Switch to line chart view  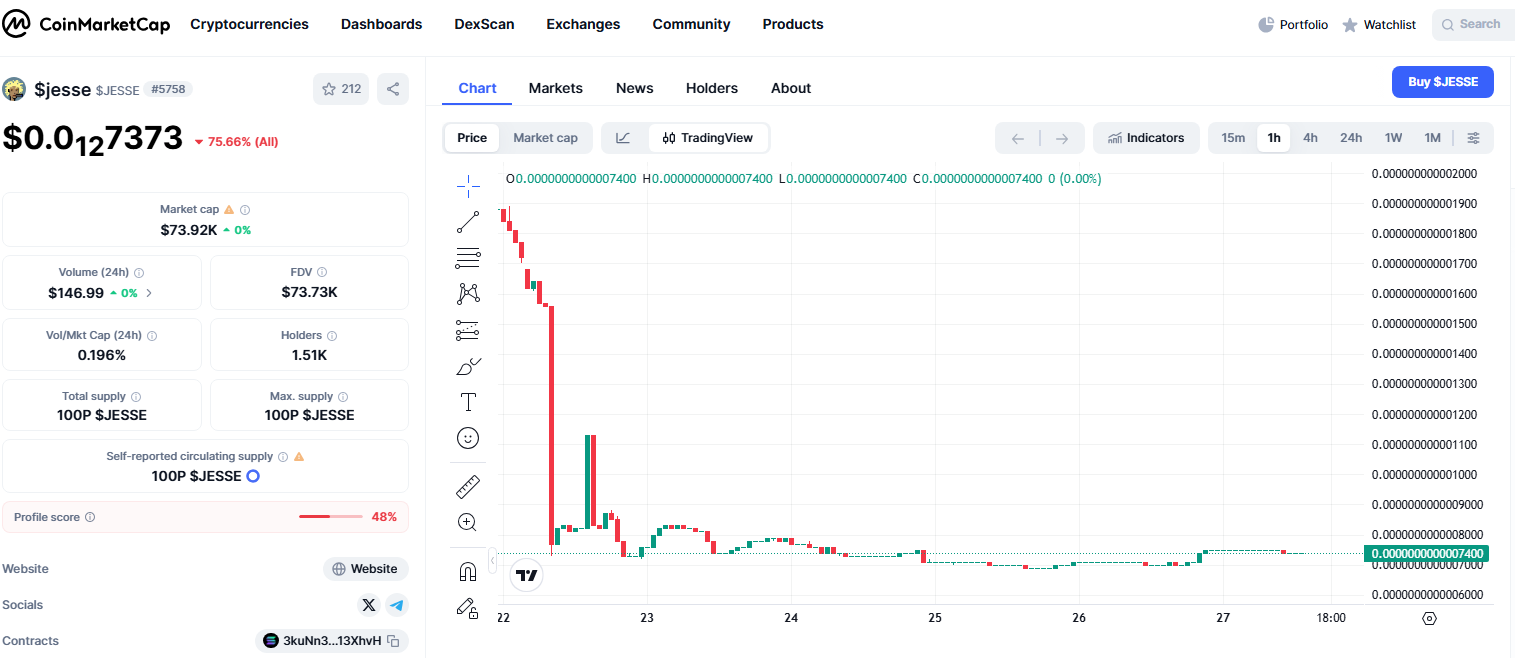[623, 138]
